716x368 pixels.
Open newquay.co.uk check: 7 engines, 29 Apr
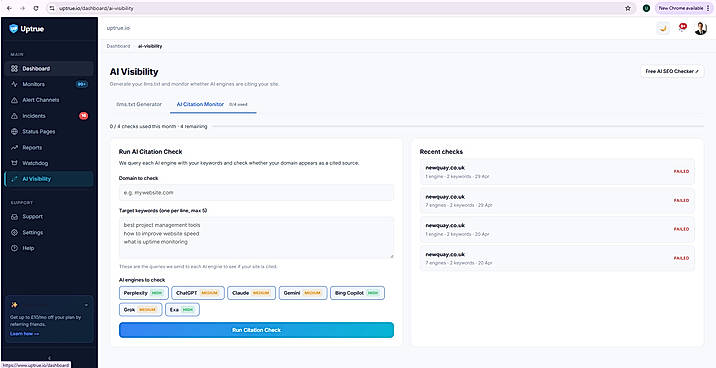point(557,200)
